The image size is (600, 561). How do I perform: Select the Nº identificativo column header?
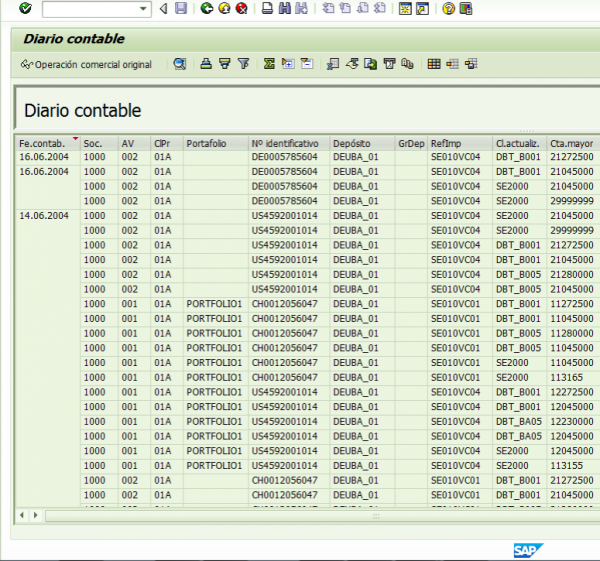pos(289,144)
